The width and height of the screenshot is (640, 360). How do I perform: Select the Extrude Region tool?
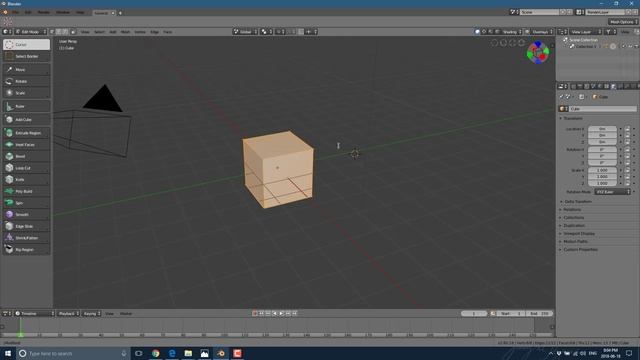coord(27,133)
